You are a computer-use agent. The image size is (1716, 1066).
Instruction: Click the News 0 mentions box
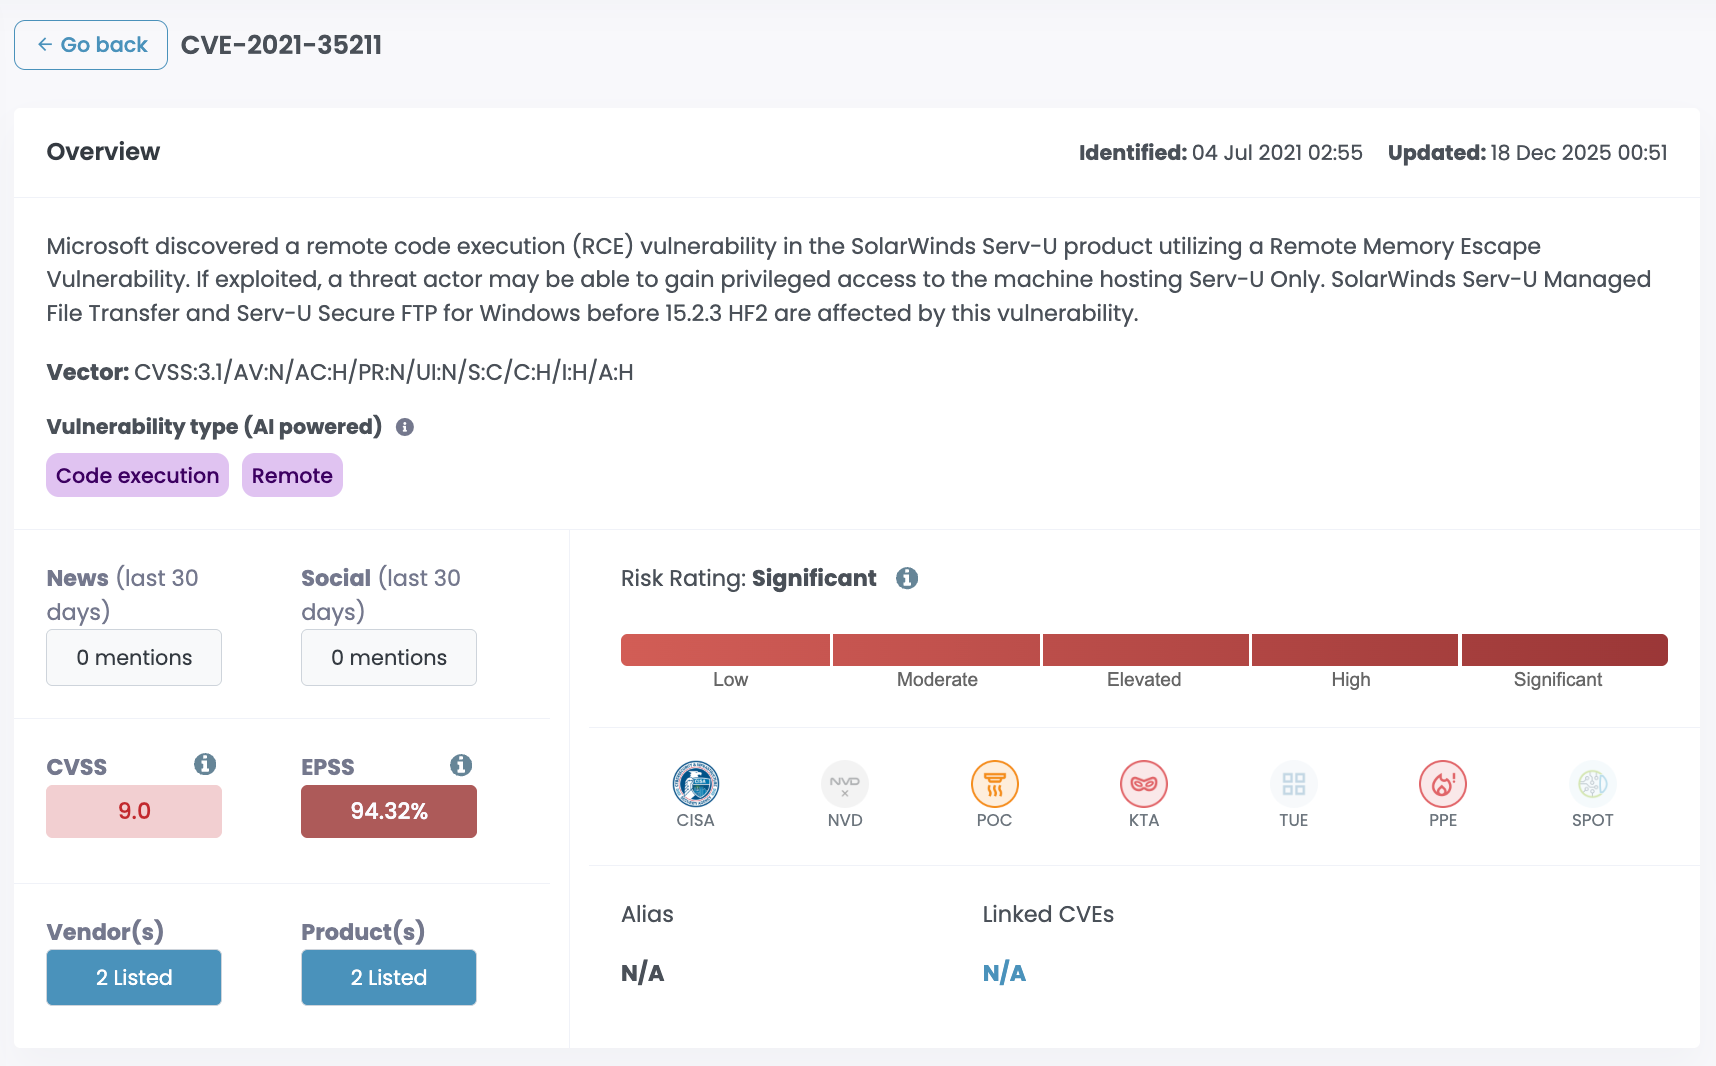[x=134, y=657]
